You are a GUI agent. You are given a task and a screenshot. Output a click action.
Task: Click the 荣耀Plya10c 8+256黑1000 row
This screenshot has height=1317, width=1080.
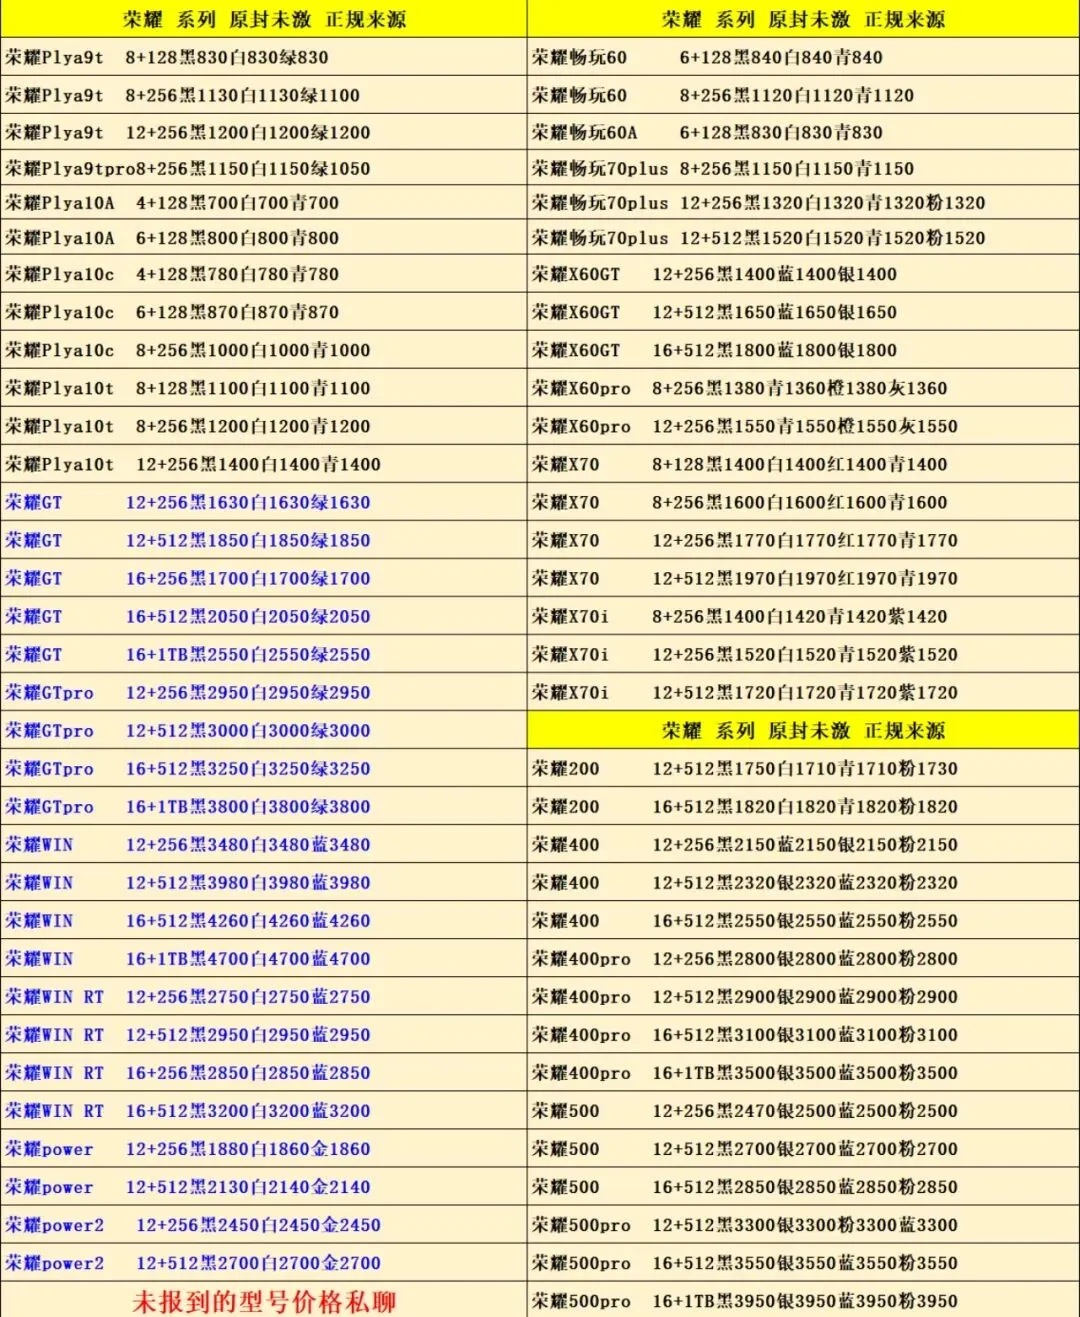pyautogui.click(x=264, y=350)
